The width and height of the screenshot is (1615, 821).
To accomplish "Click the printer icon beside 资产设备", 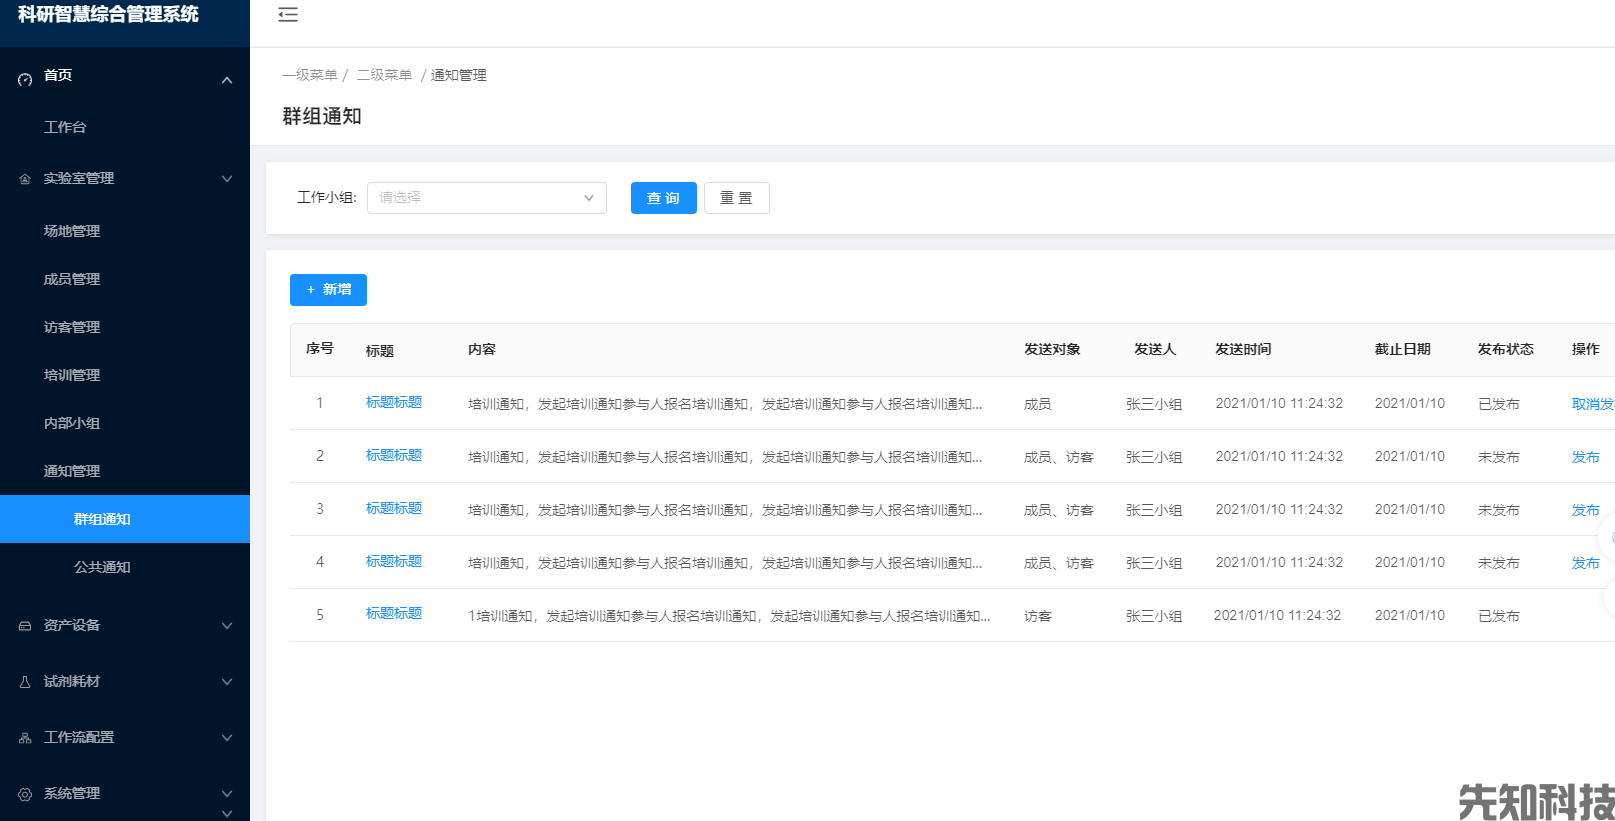I will [x=25, y=626].
